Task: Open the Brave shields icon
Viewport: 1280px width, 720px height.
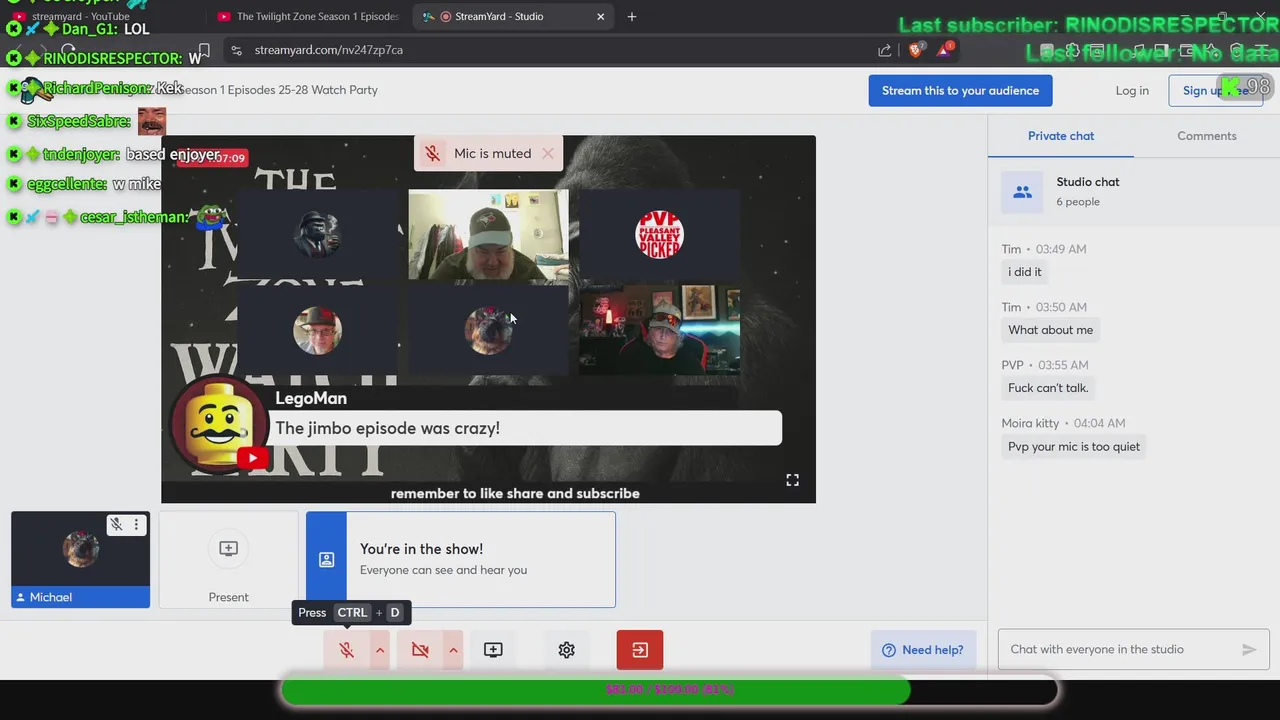Action: coord(916,50)
